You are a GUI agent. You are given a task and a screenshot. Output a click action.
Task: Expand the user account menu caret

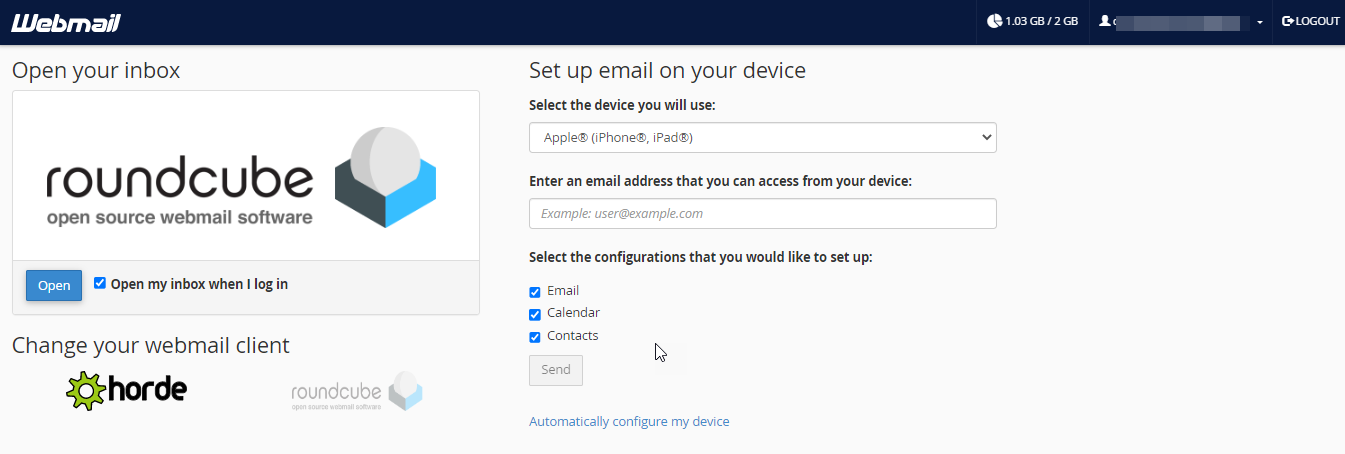click(1260, 22)
